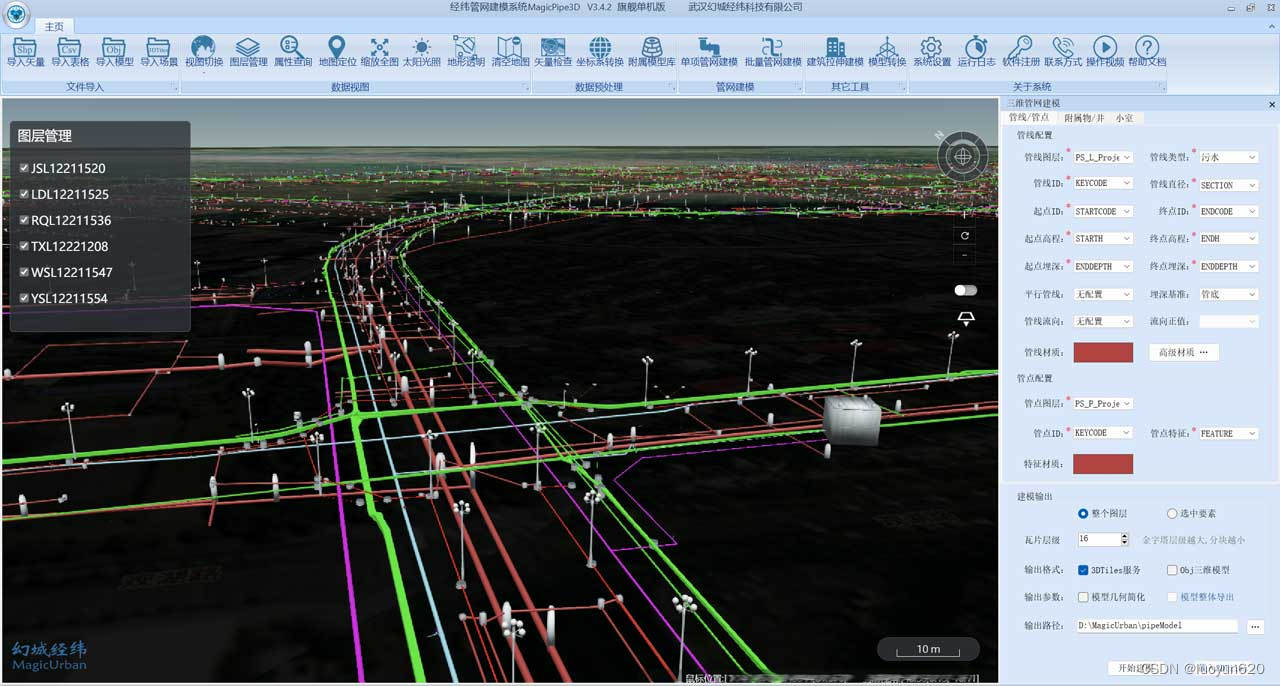Click the map rotate reset button
The image size is (1280, 686).
click(x=964, y=236)
